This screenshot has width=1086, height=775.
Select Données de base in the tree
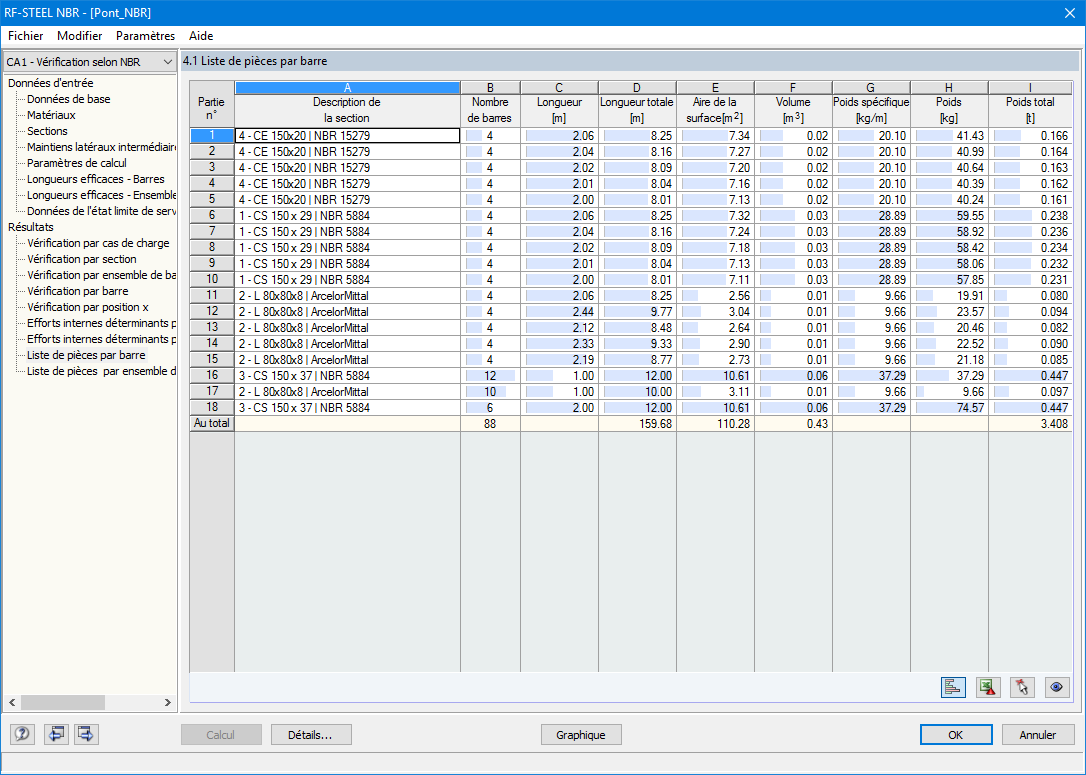tap(69, 99)
